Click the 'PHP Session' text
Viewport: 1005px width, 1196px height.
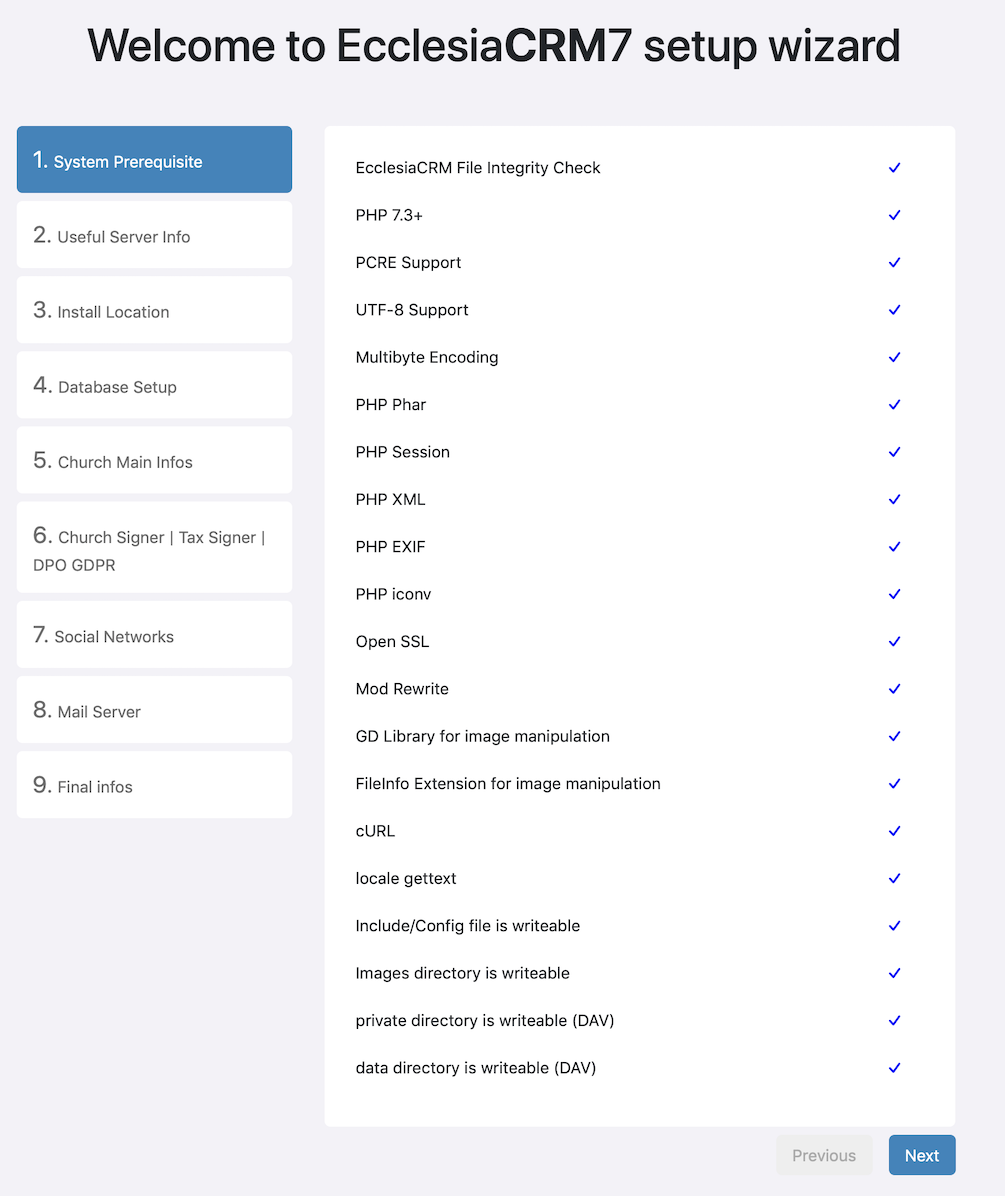(x=403, y=452)
